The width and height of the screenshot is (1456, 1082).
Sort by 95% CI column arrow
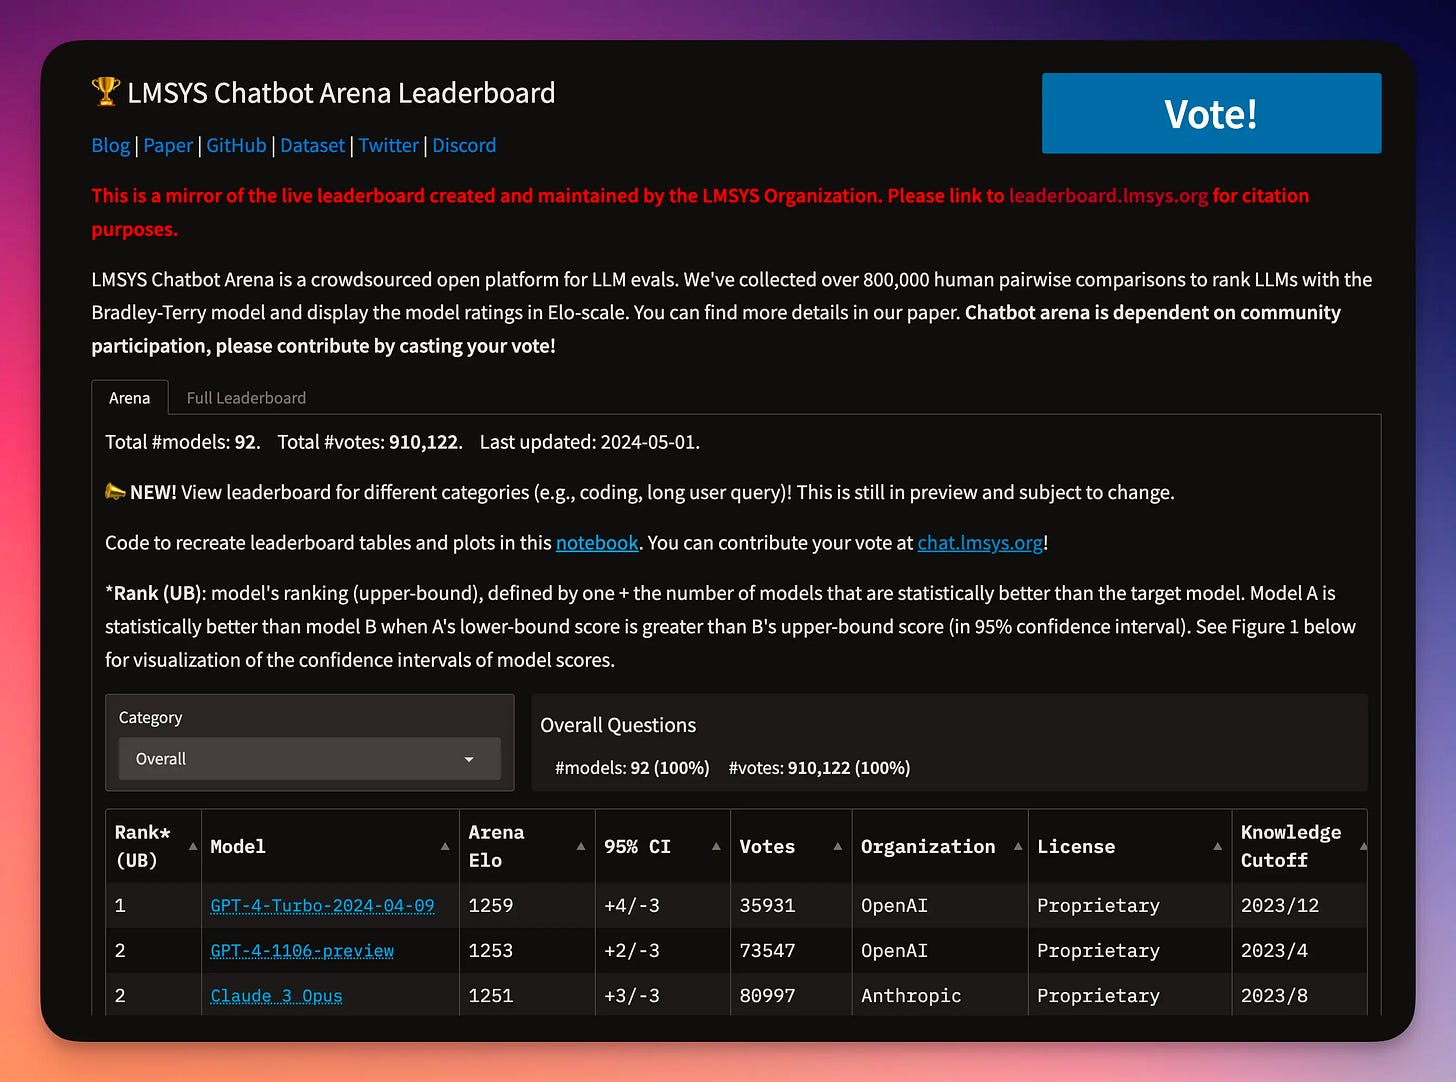pos(716,846)
